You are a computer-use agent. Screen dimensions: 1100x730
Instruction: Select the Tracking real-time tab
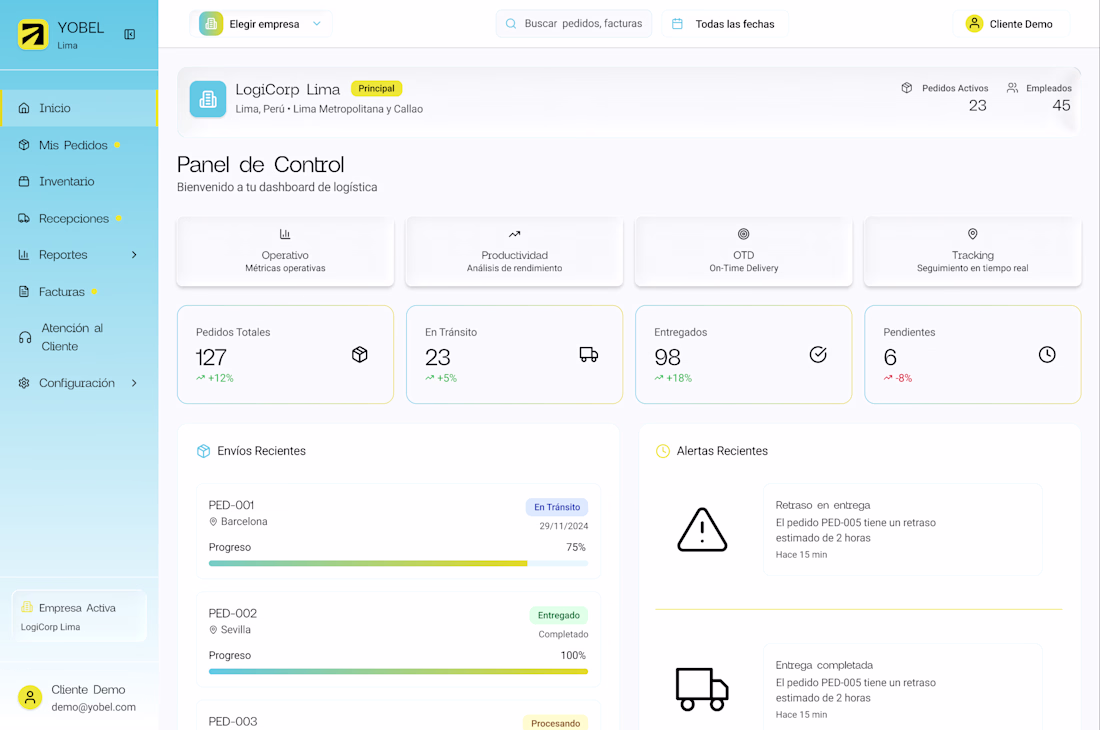[x=972, y=252]
